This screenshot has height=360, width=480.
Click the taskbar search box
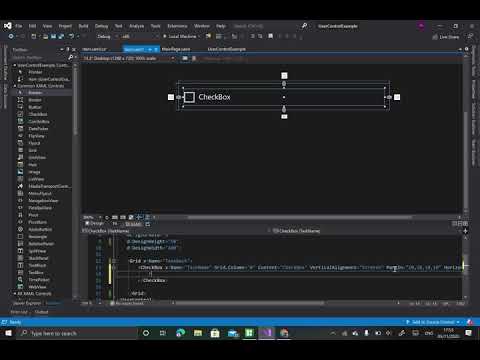tap(77, 333)
